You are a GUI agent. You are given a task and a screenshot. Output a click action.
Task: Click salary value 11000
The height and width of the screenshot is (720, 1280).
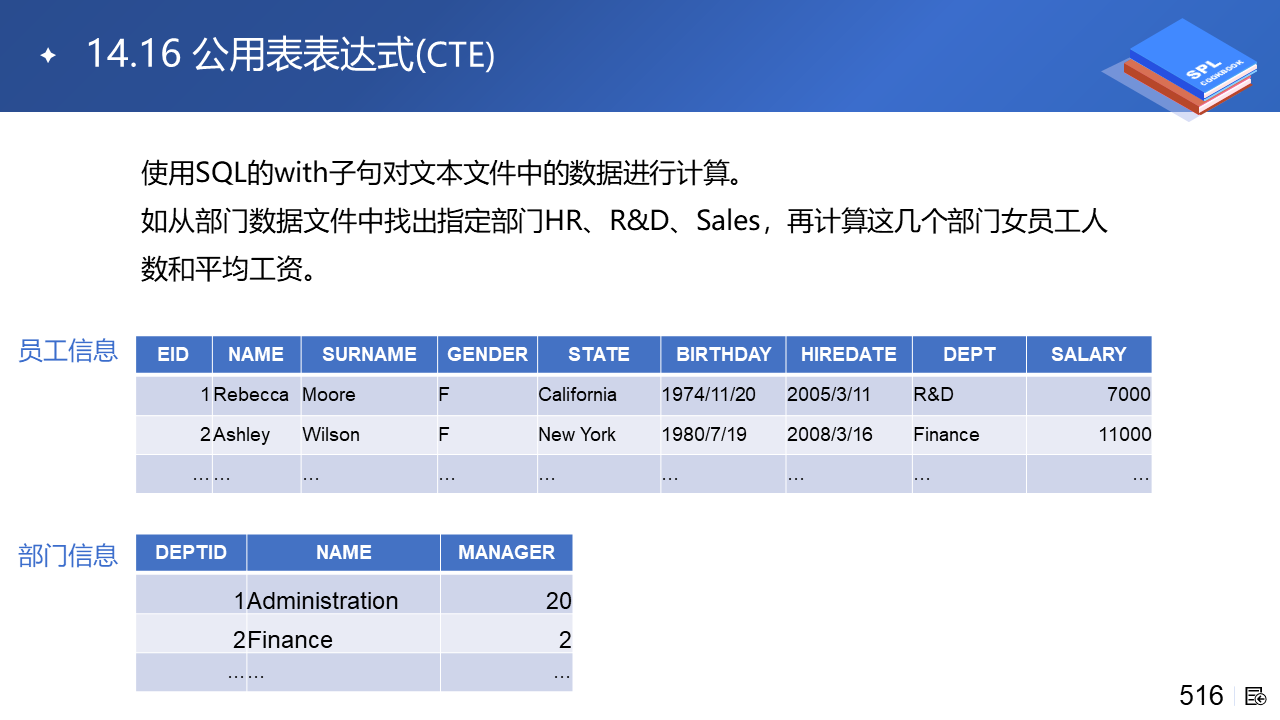click(1124, 435)
